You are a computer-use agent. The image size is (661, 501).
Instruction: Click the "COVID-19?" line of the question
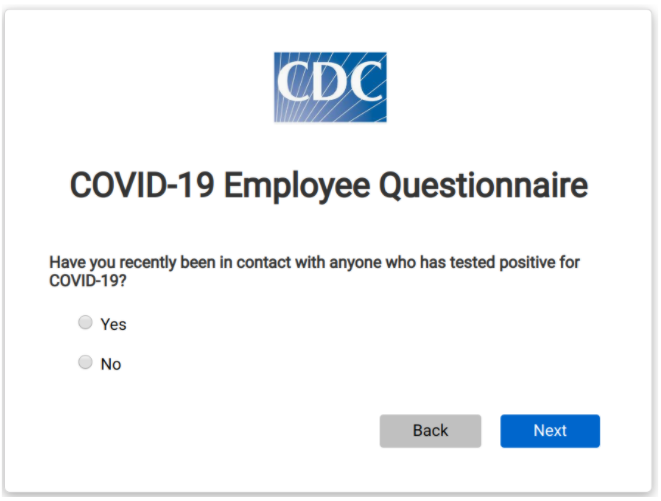tap(88, 280)
